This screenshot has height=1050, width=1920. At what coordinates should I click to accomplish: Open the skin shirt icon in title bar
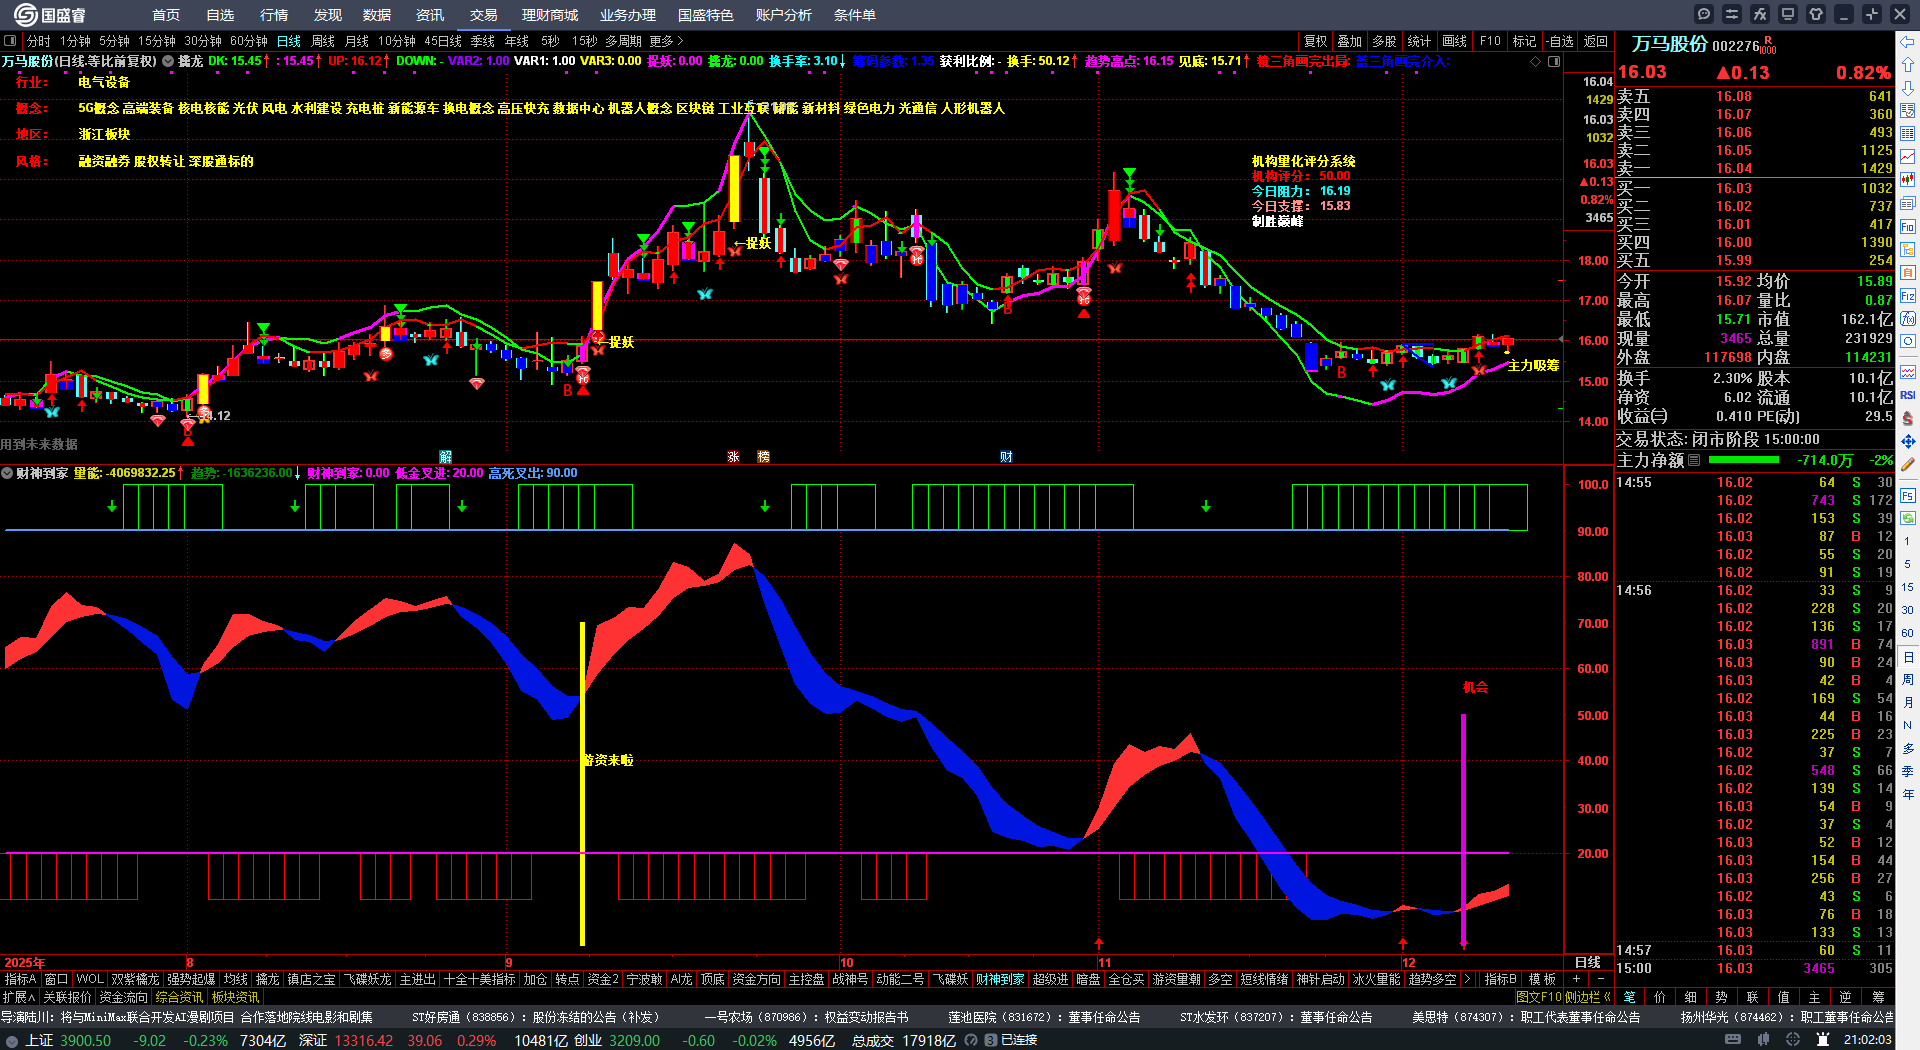pyautogui.click(x=1816, y=14)
